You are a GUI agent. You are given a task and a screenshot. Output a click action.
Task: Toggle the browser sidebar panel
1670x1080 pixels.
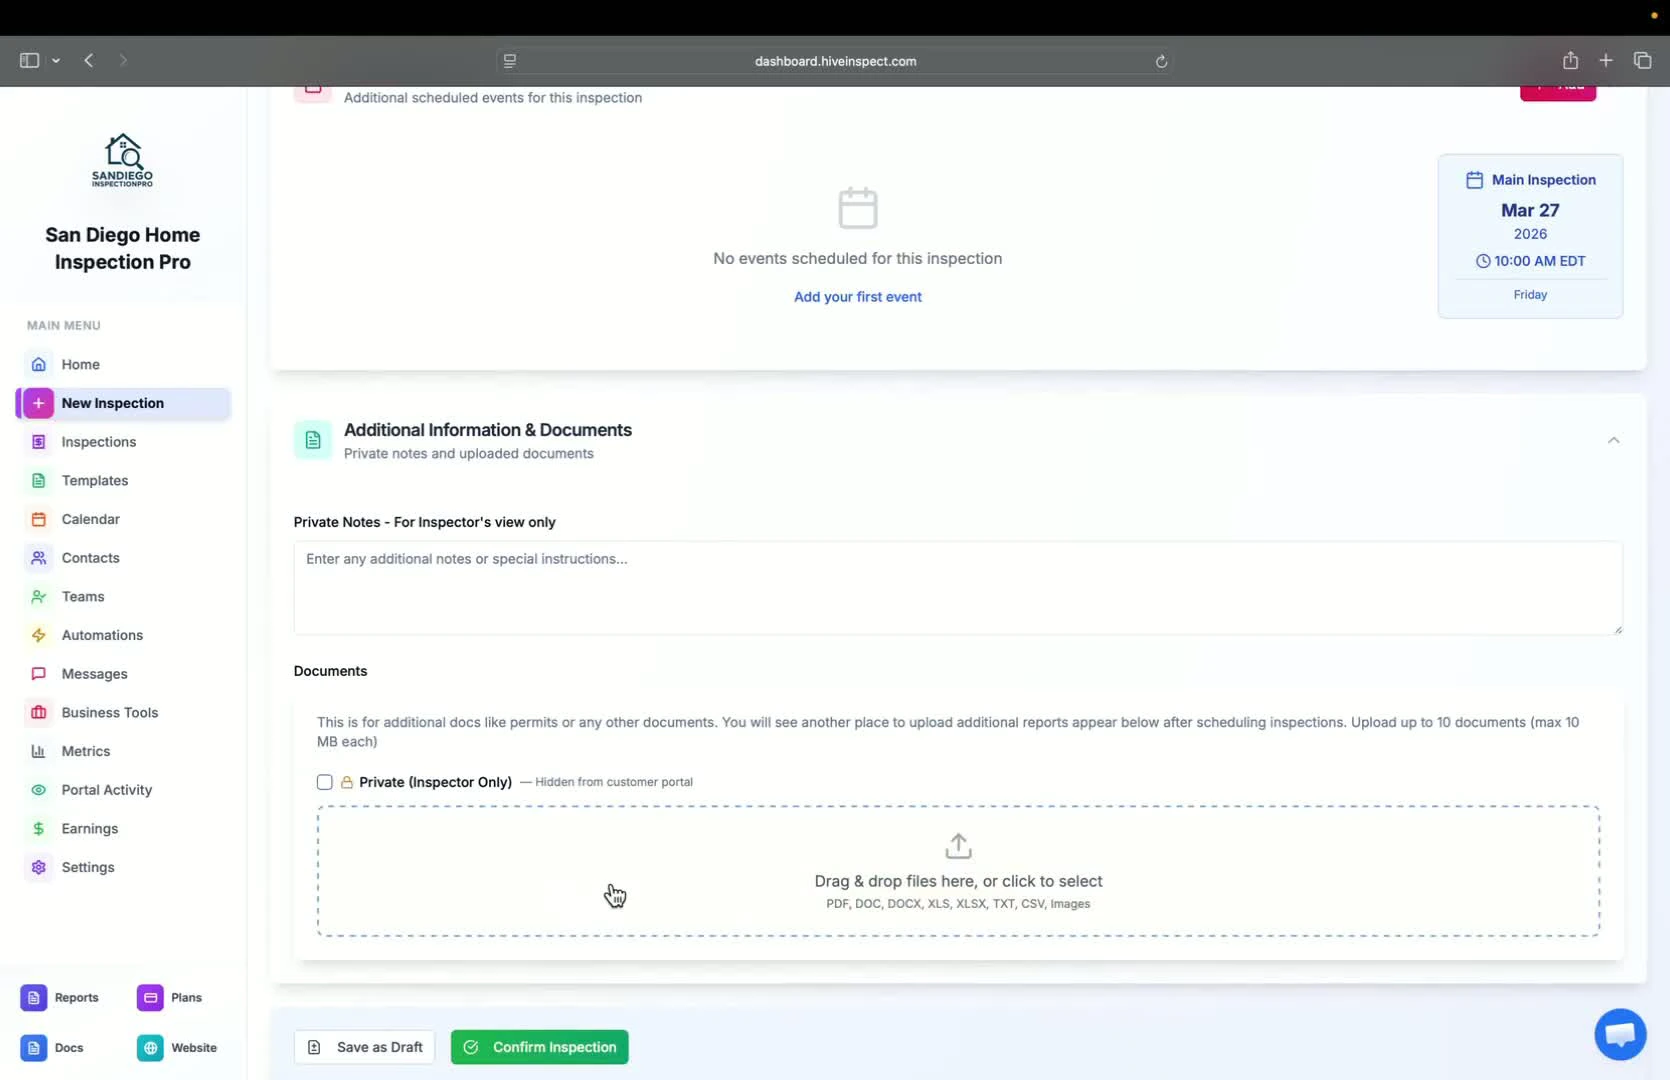coord(29,61)
